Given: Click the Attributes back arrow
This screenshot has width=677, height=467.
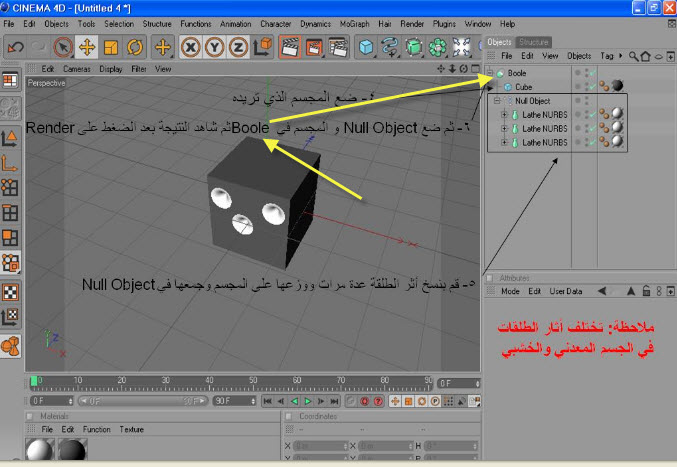Looking at the screenshot, I should point(602,291).
